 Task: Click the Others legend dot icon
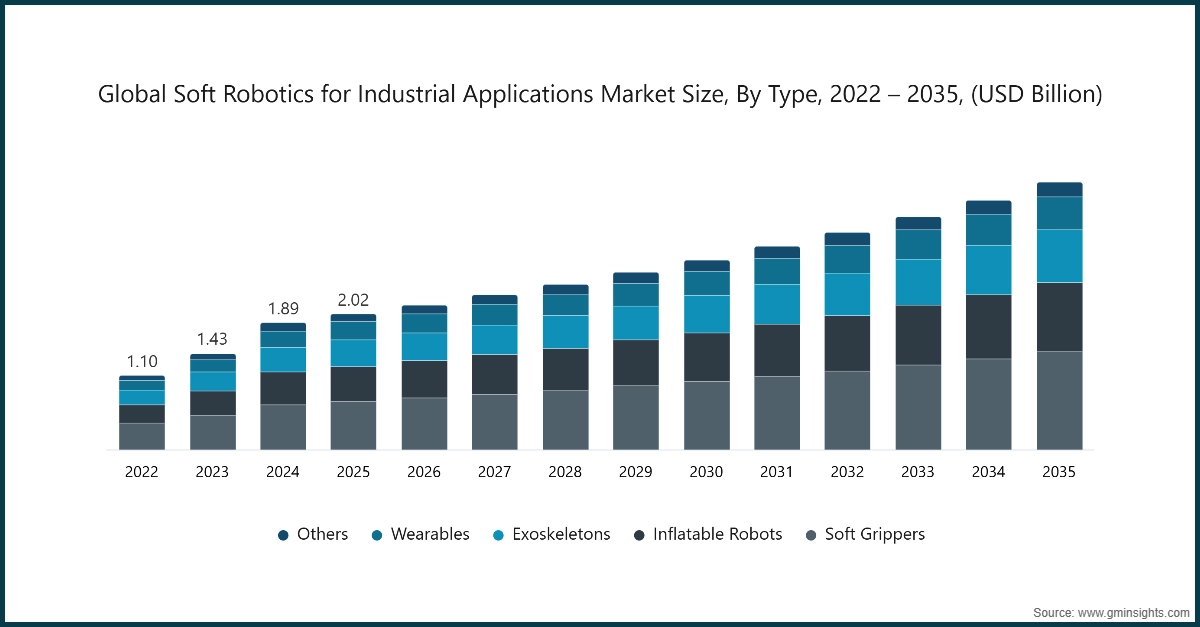(x=283, y=534)
